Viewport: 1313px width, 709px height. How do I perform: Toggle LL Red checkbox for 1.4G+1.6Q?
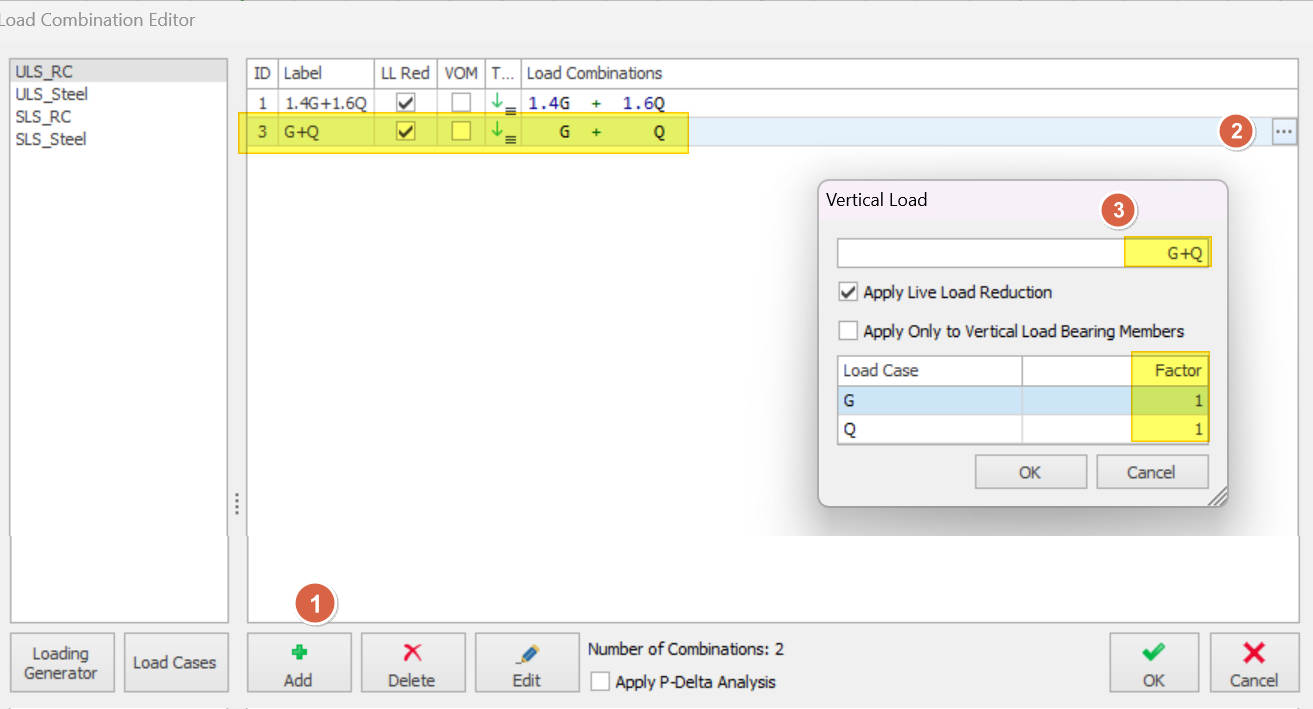tap(405, 103)
